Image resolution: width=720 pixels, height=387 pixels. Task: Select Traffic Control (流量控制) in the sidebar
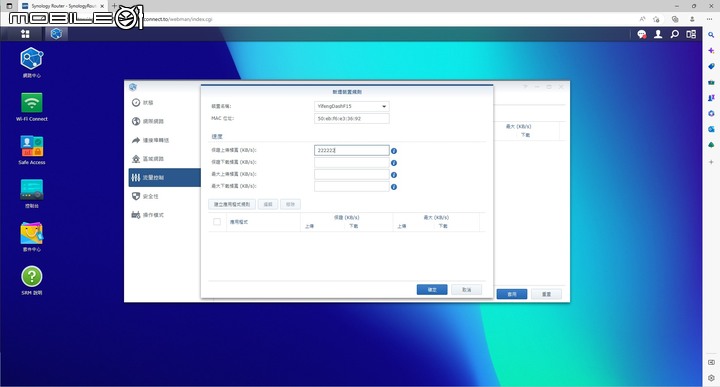164,178
